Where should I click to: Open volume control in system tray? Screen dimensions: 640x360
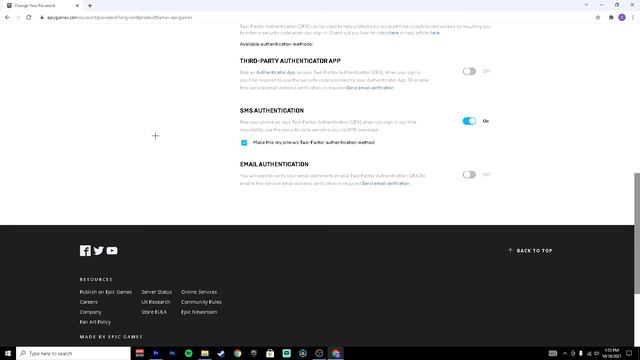(596, 353)
